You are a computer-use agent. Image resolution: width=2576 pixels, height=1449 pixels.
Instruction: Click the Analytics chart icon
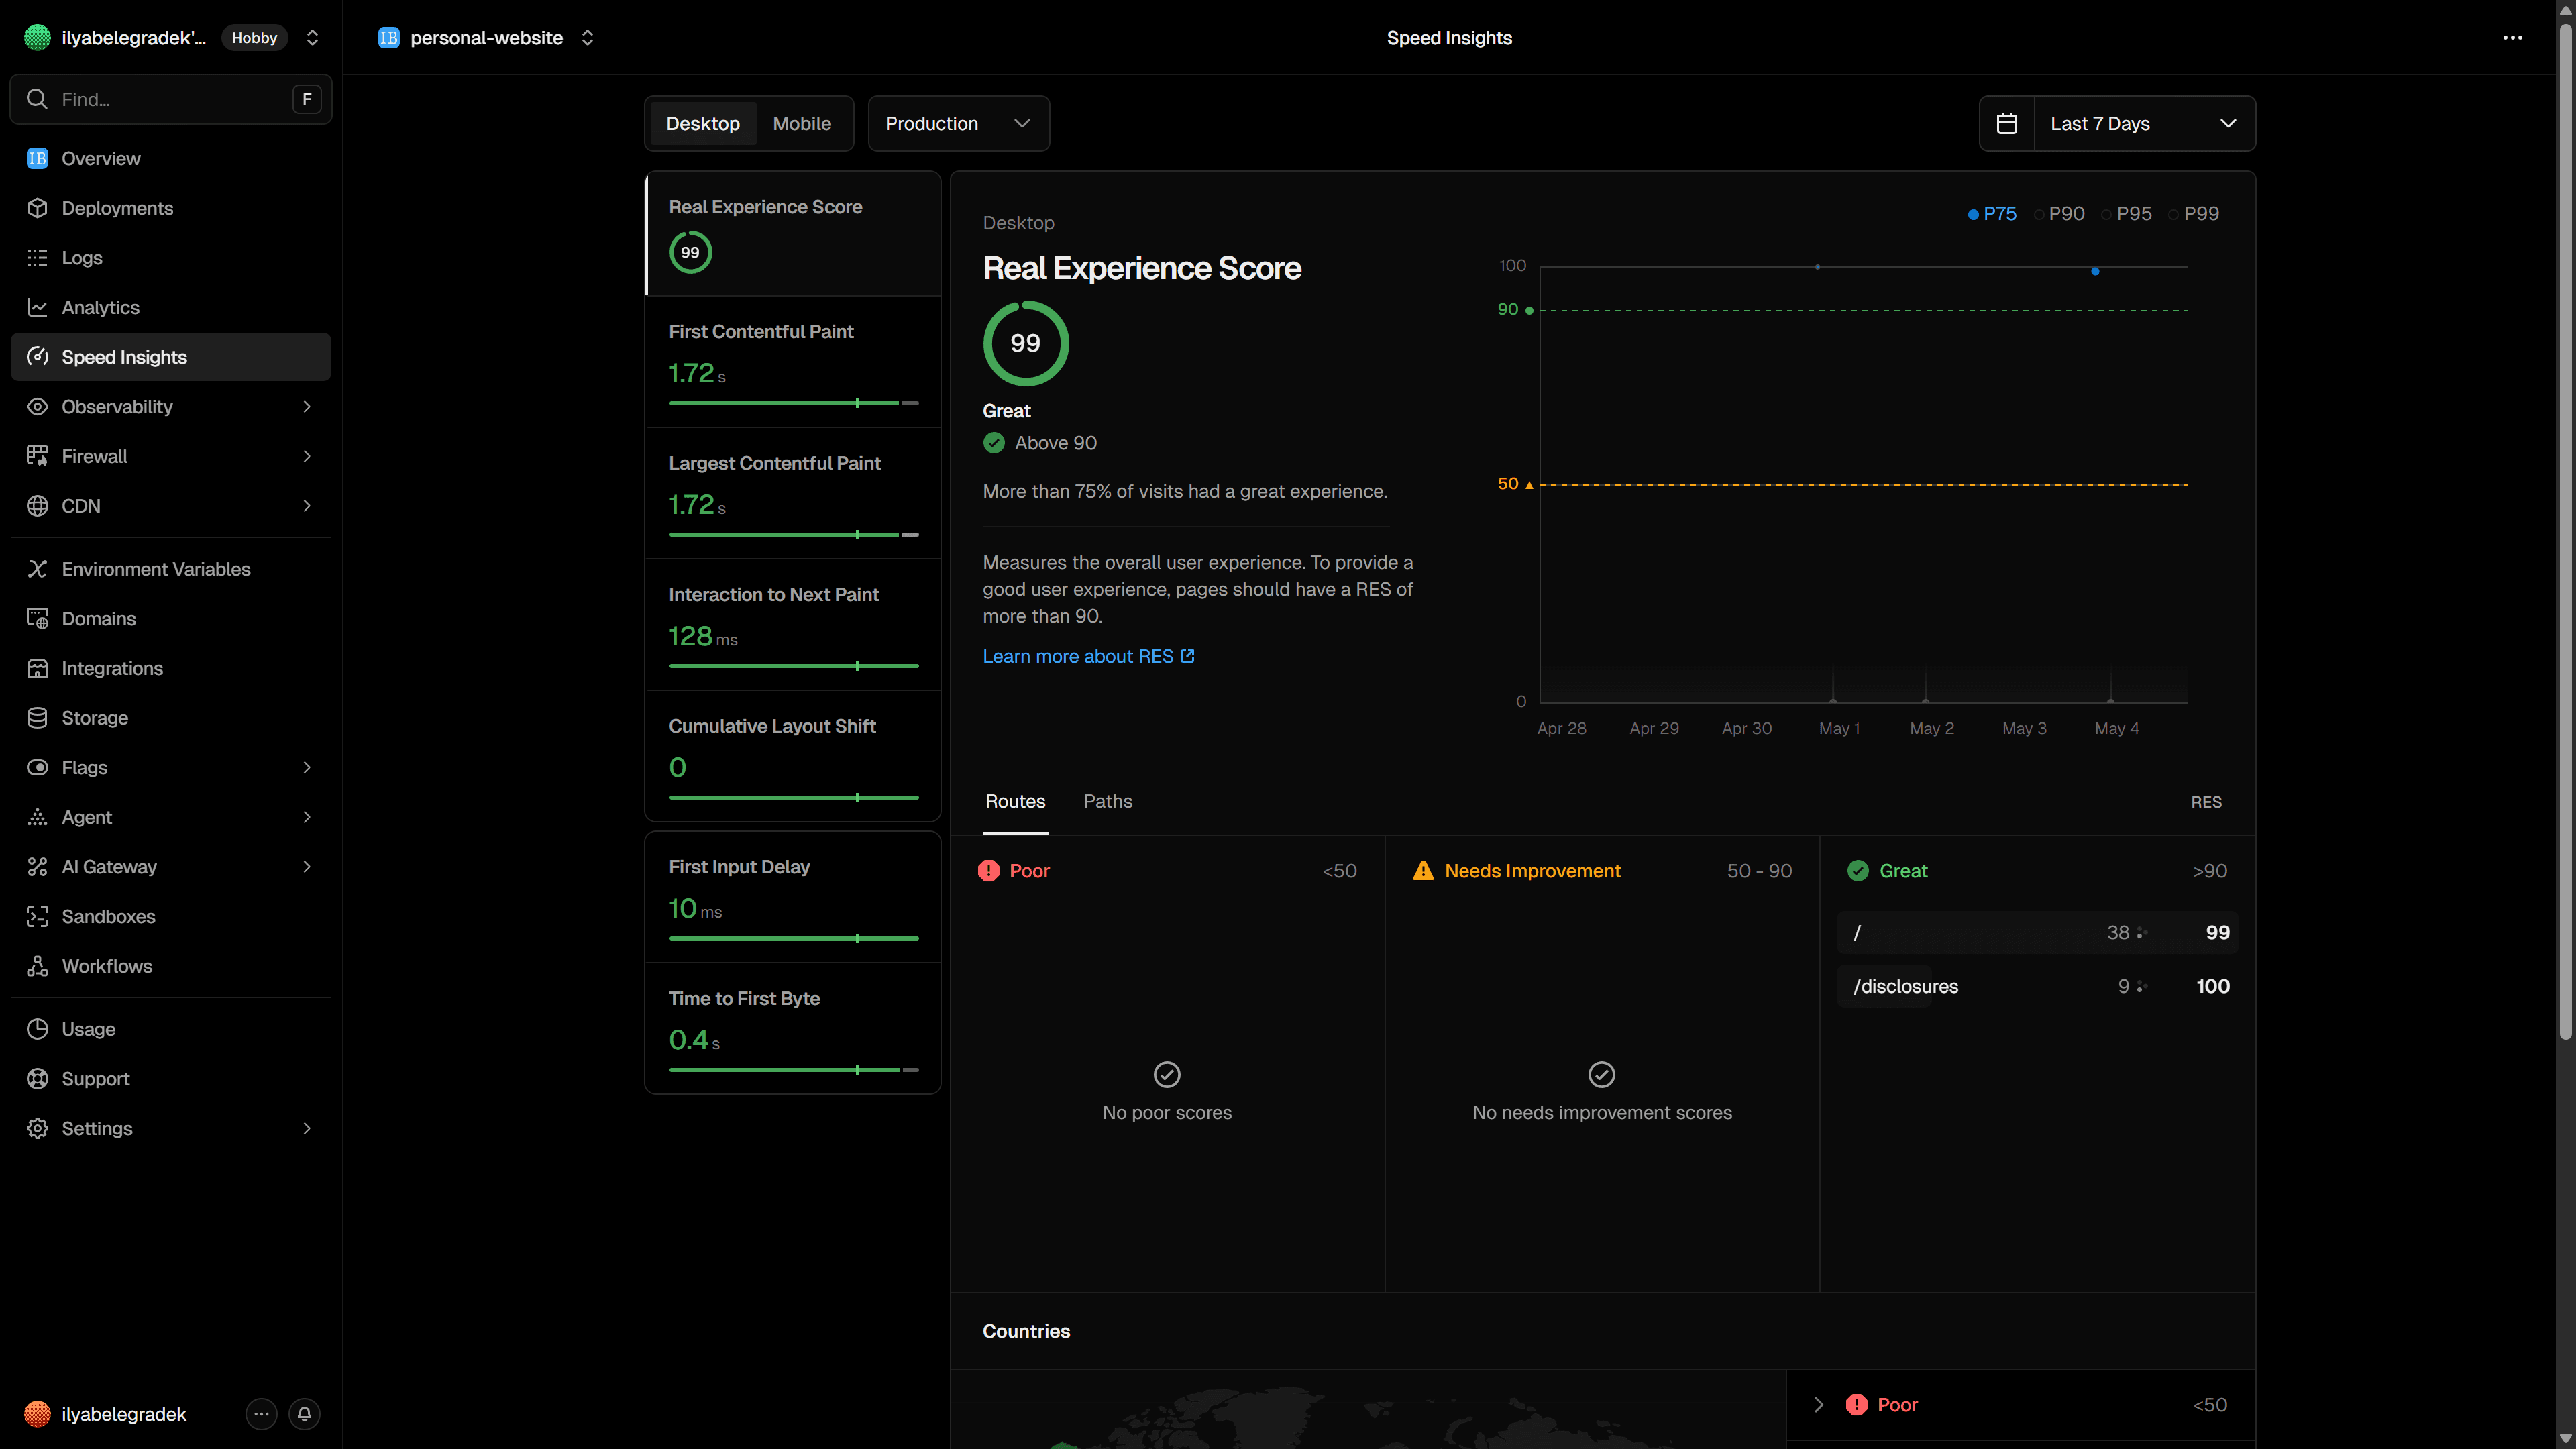click(37, 307)
